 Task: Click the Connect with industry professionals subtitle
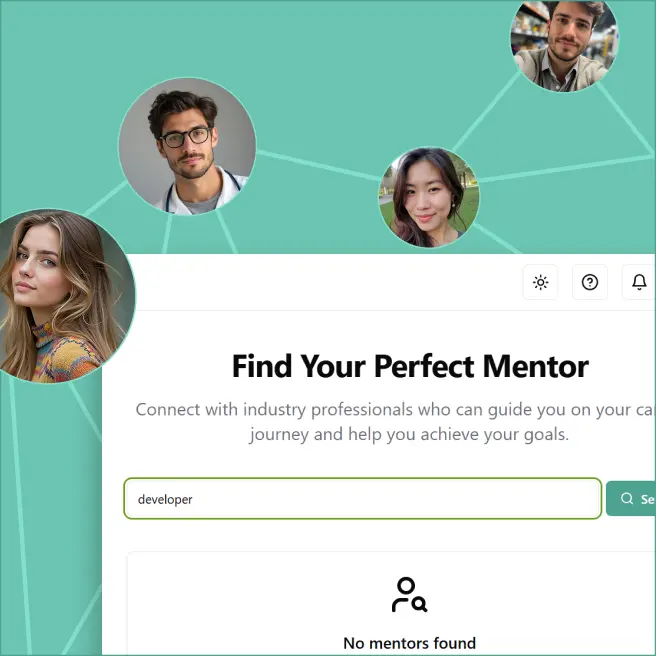tap(395, 410)
